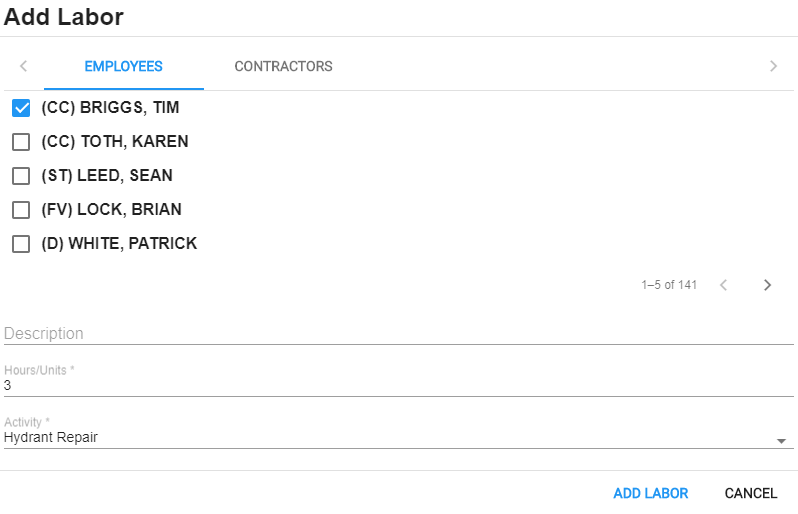798x514 pixels.
Task: Uncheck the Briggs, Tim checkbox
Action: coord(21,108)
